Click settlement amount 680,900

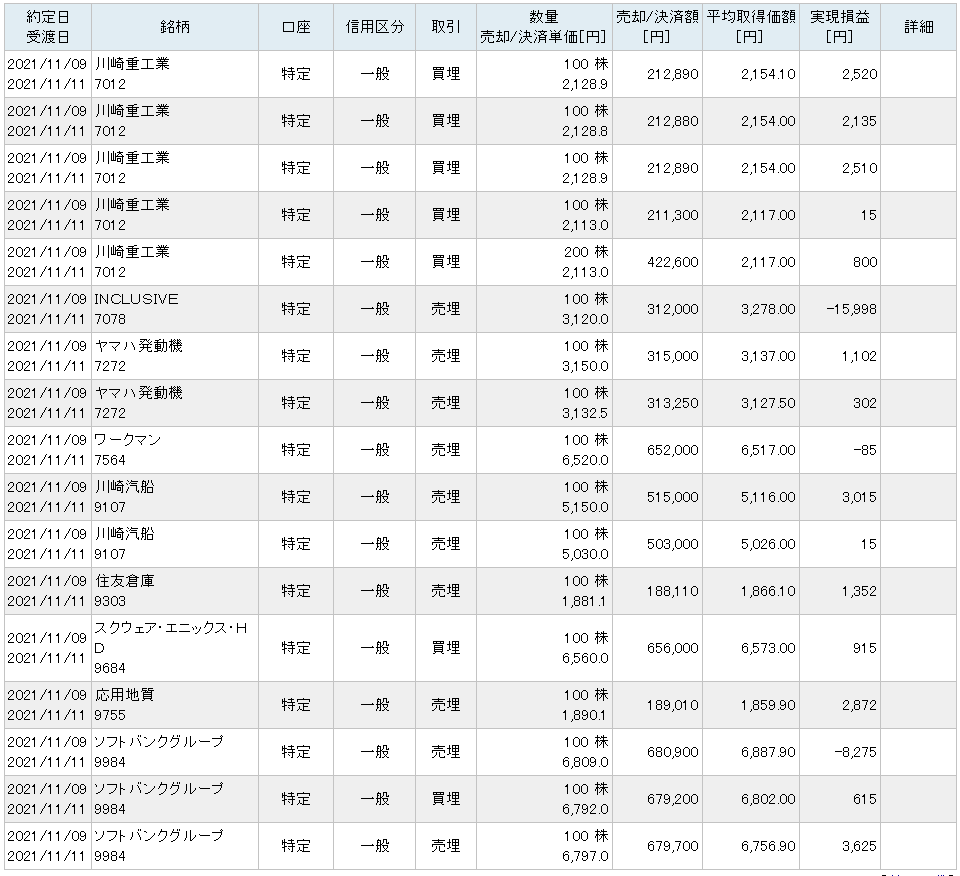coord(672,752)
